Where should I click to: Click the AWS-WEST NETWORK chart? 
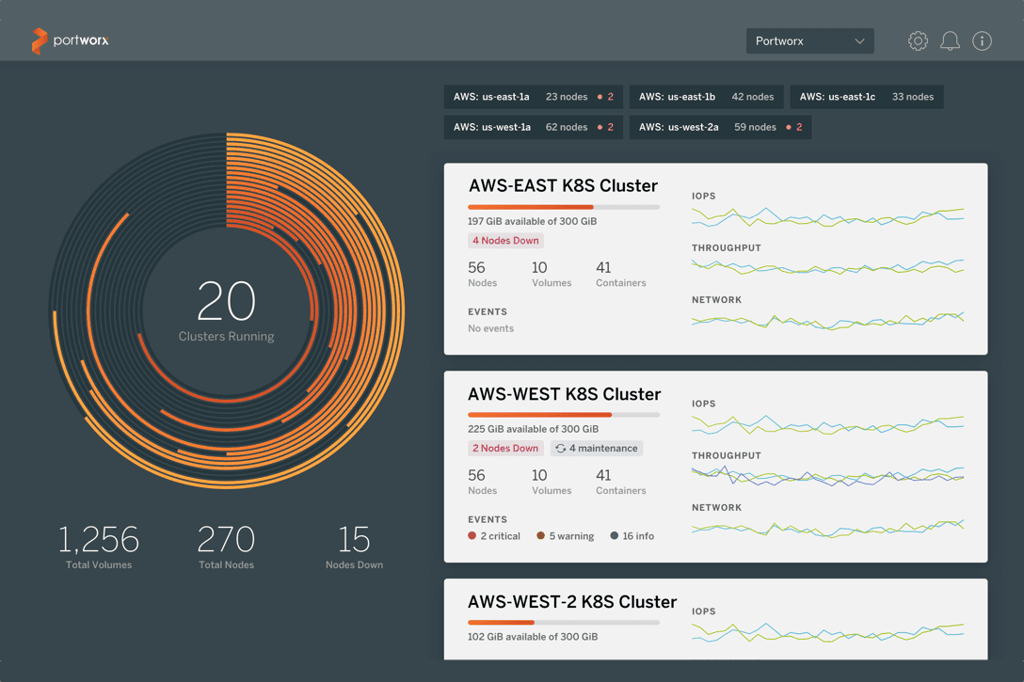click(x=827, y=528)
